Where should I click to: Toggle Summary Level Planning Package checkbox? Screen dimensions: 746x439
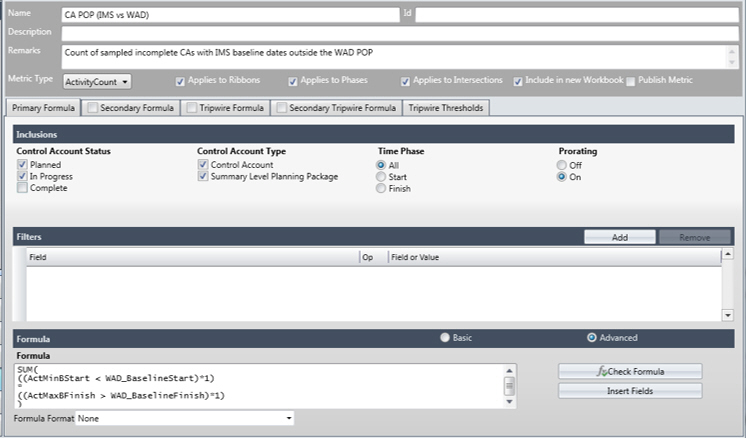[203, 177]
